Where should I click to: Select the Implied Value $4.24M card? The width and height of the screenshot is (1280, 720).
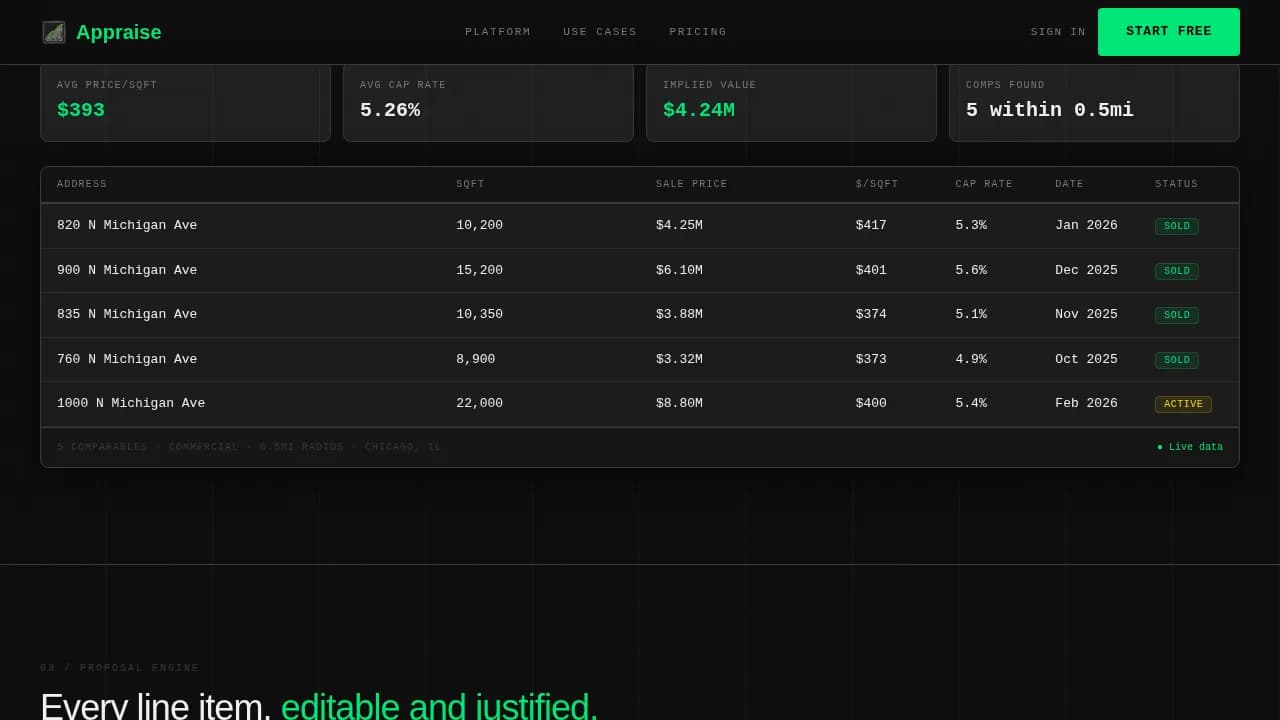pos(791,102)
